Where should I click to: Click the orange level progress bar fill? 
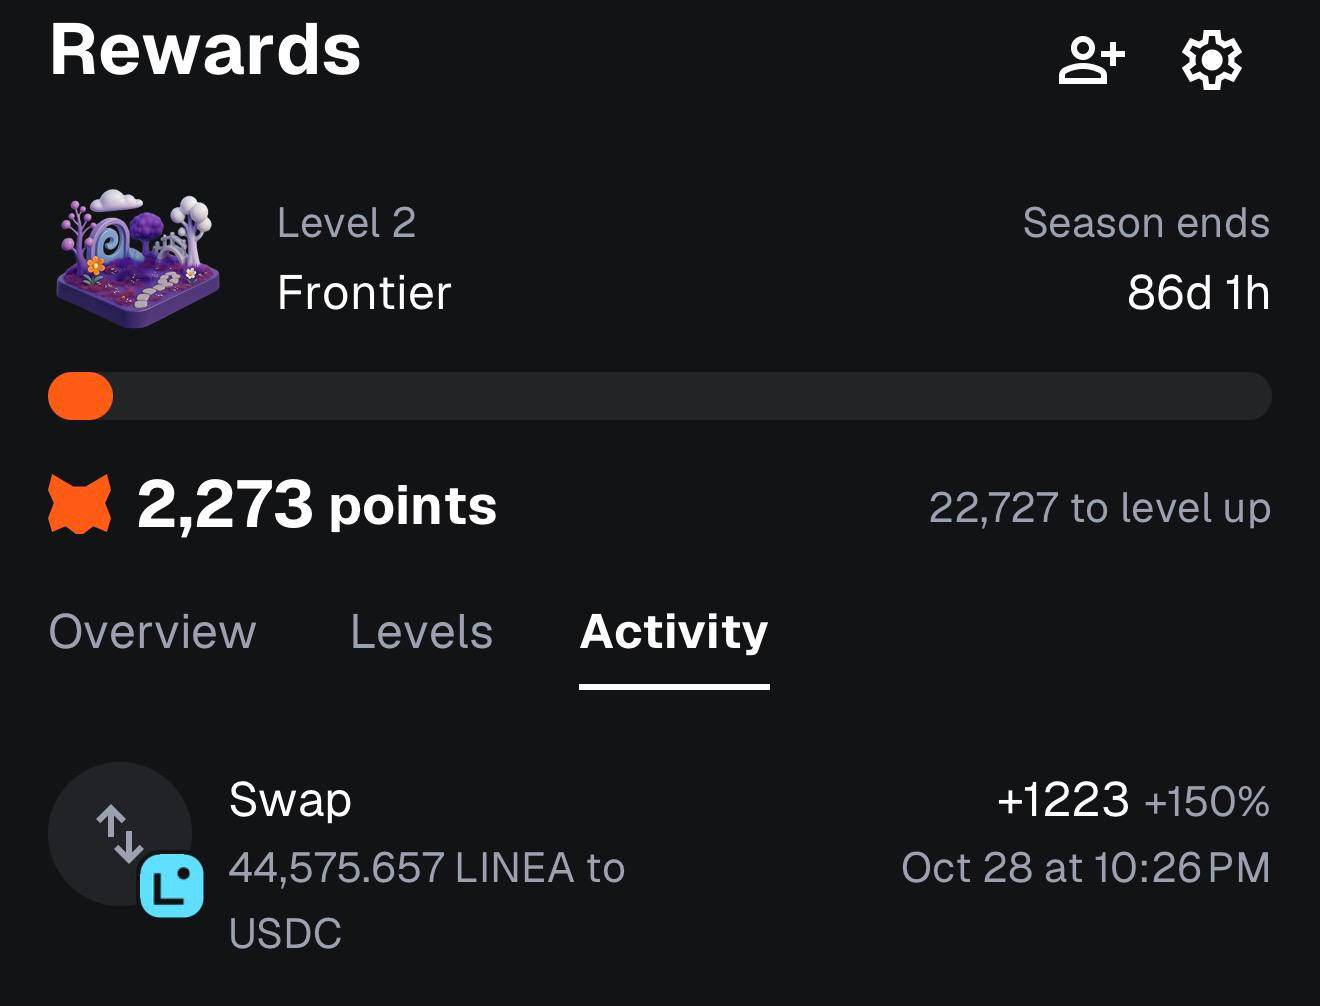click(80, 396)
